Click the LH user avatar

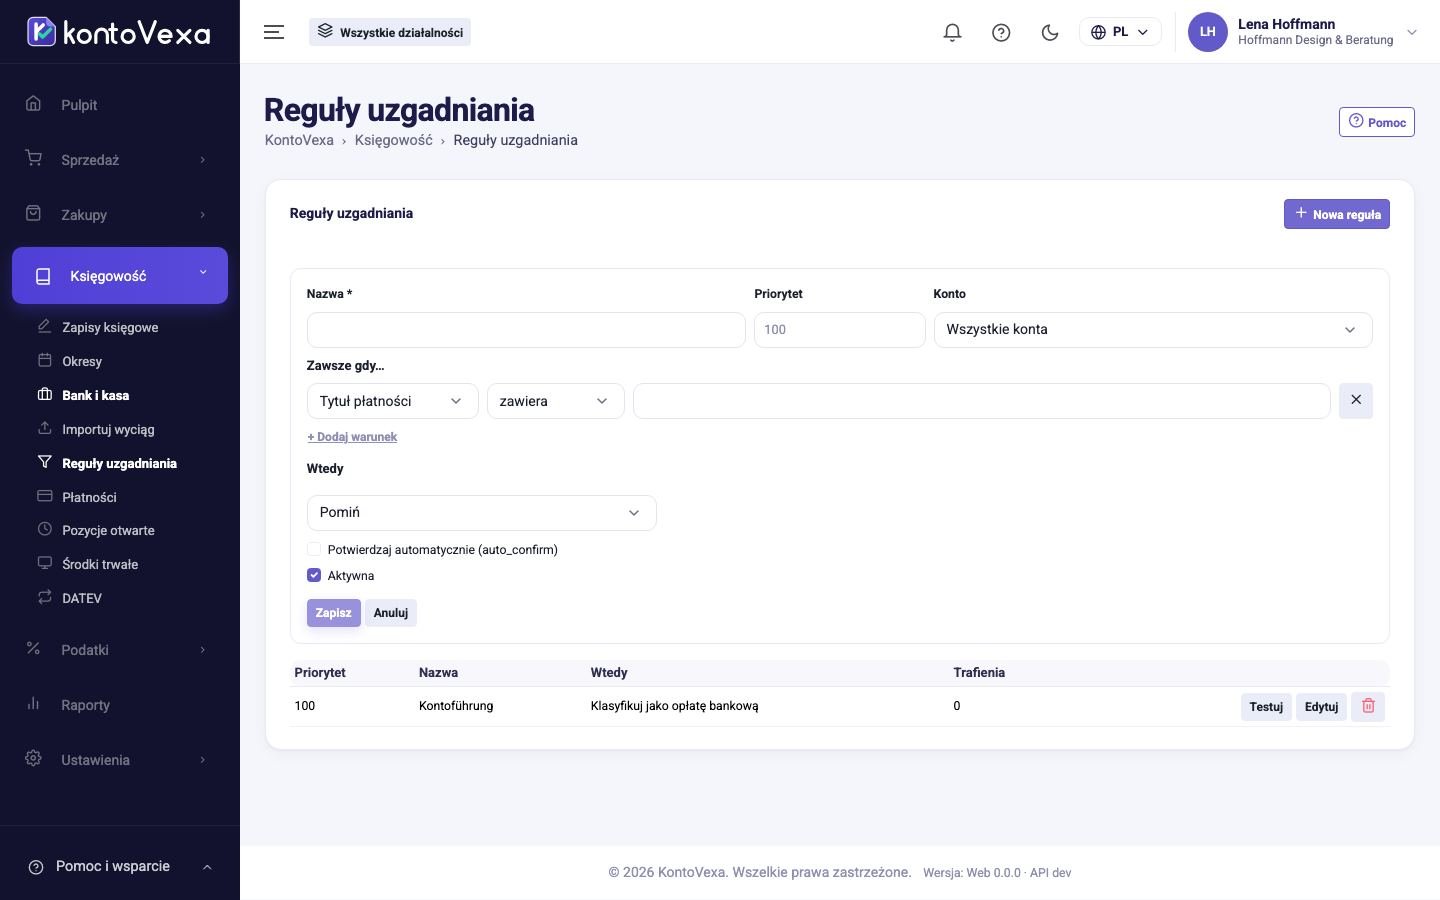tap(1207, 32)
